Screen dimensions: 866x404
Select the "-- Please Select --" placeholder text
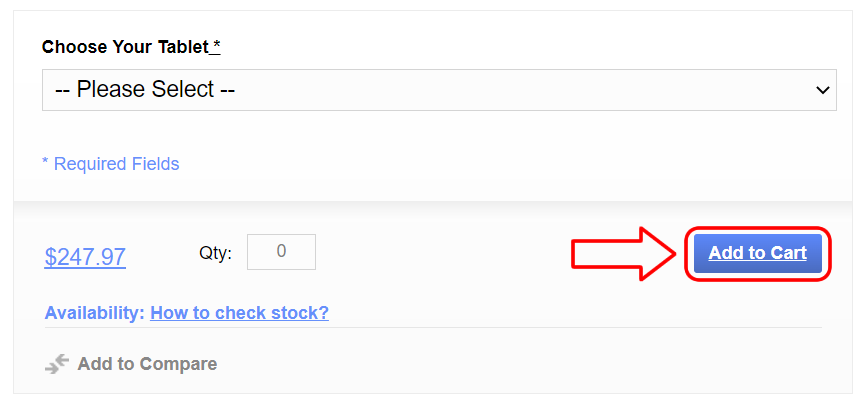coord(145,90)
